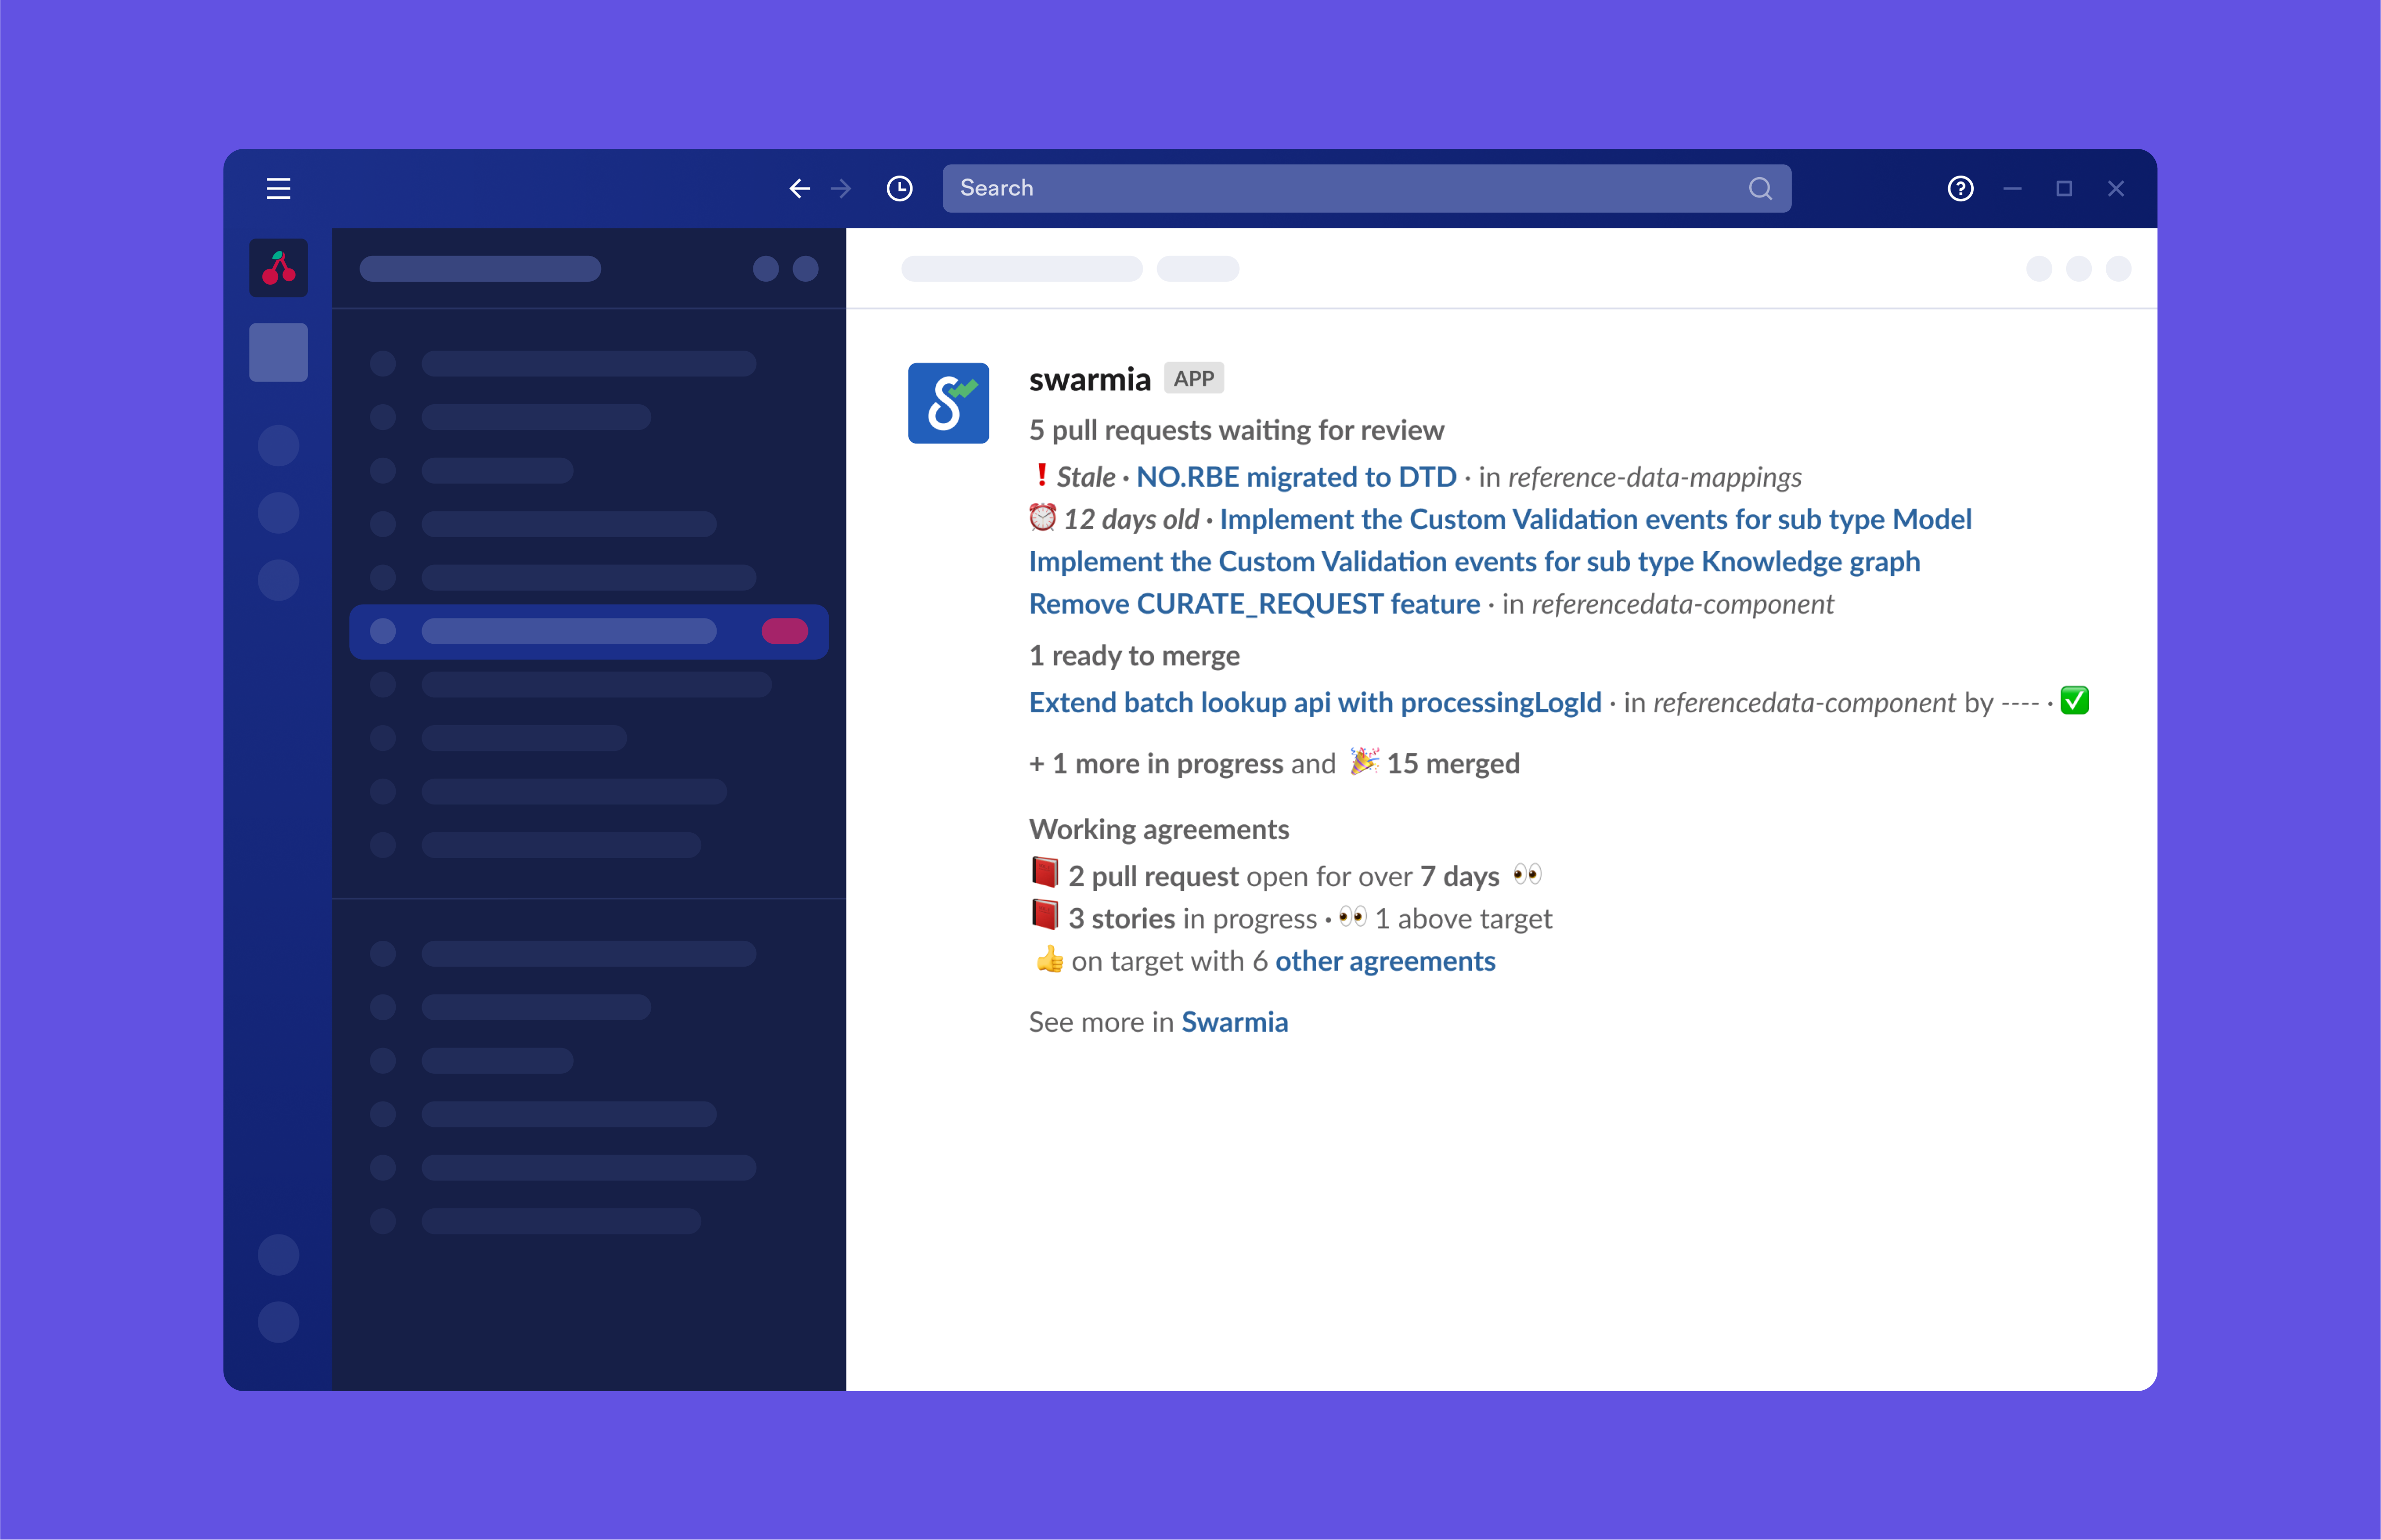The height and width of the screenshot is (1540, 2381).
Task: Open Custom Validation Knowledge graph link
Action: 1474,561
